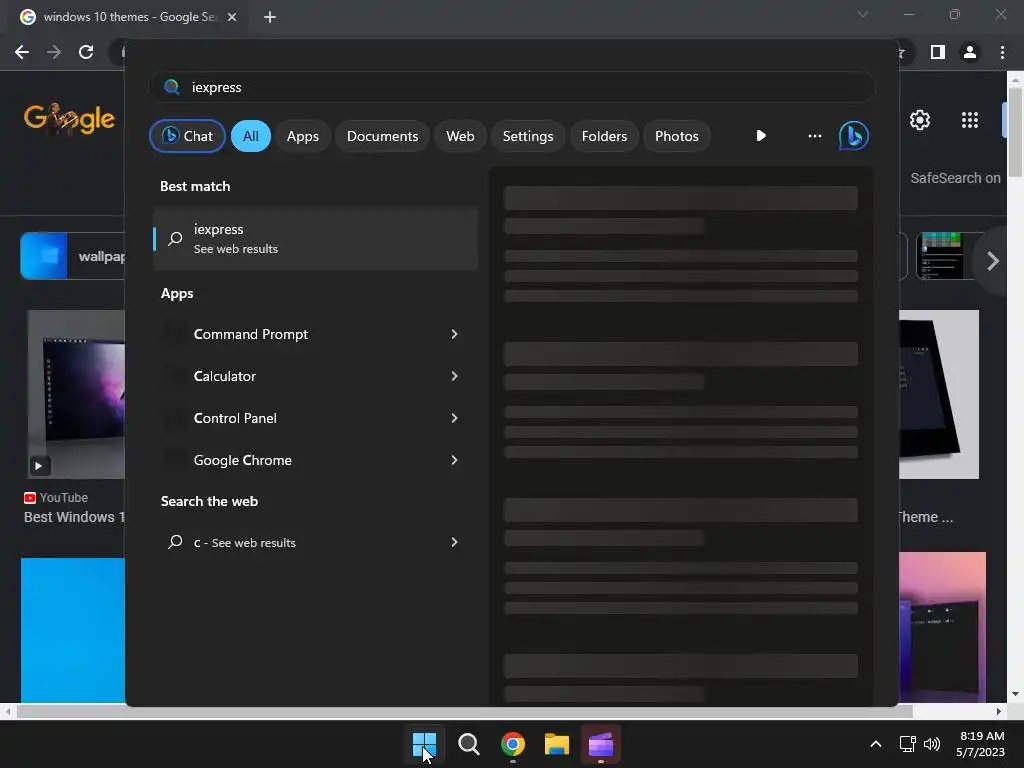This screenshot has width=1024, height=768.
Task: Open the network status tray icon
Action: (x=907, y=744)
